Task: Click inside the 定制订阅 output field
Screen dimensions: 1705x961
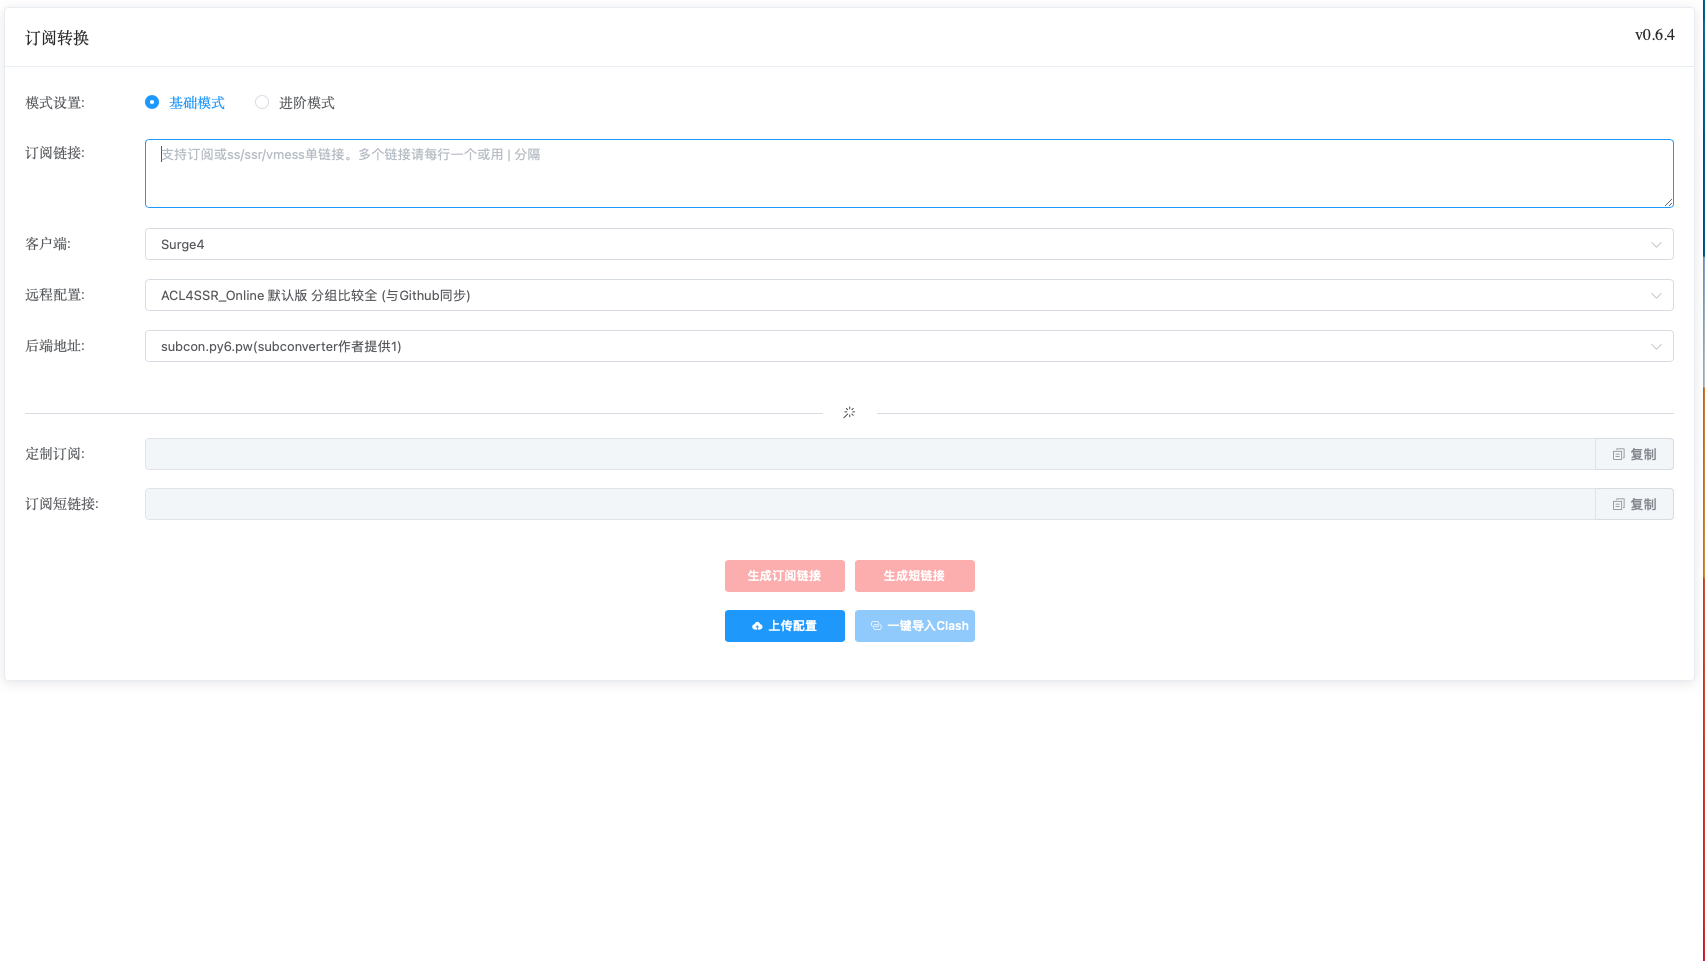Action: (x=869, y=454)
